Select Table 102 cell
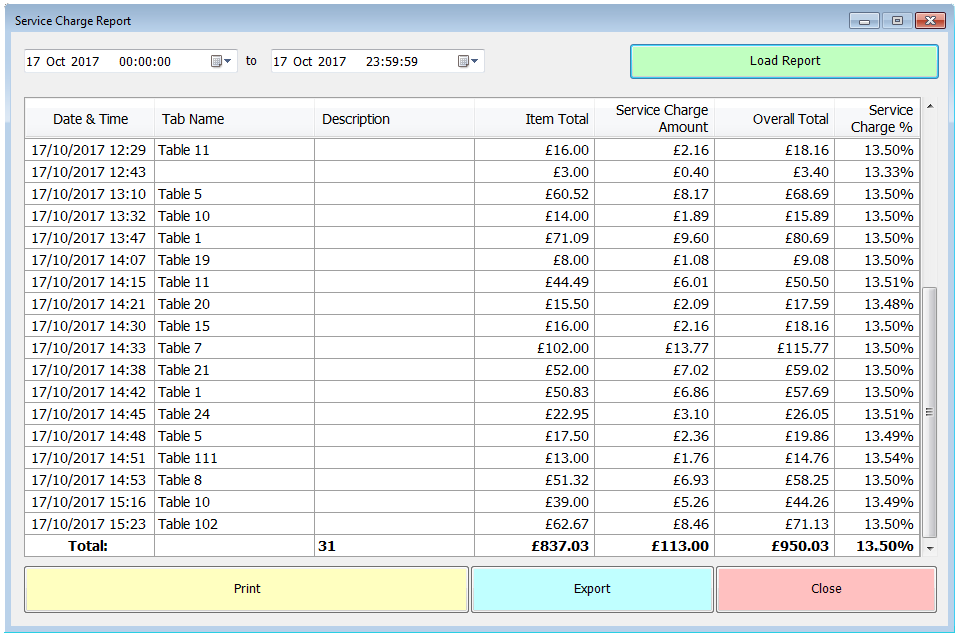959x636 pixels. tap(234, 524)
